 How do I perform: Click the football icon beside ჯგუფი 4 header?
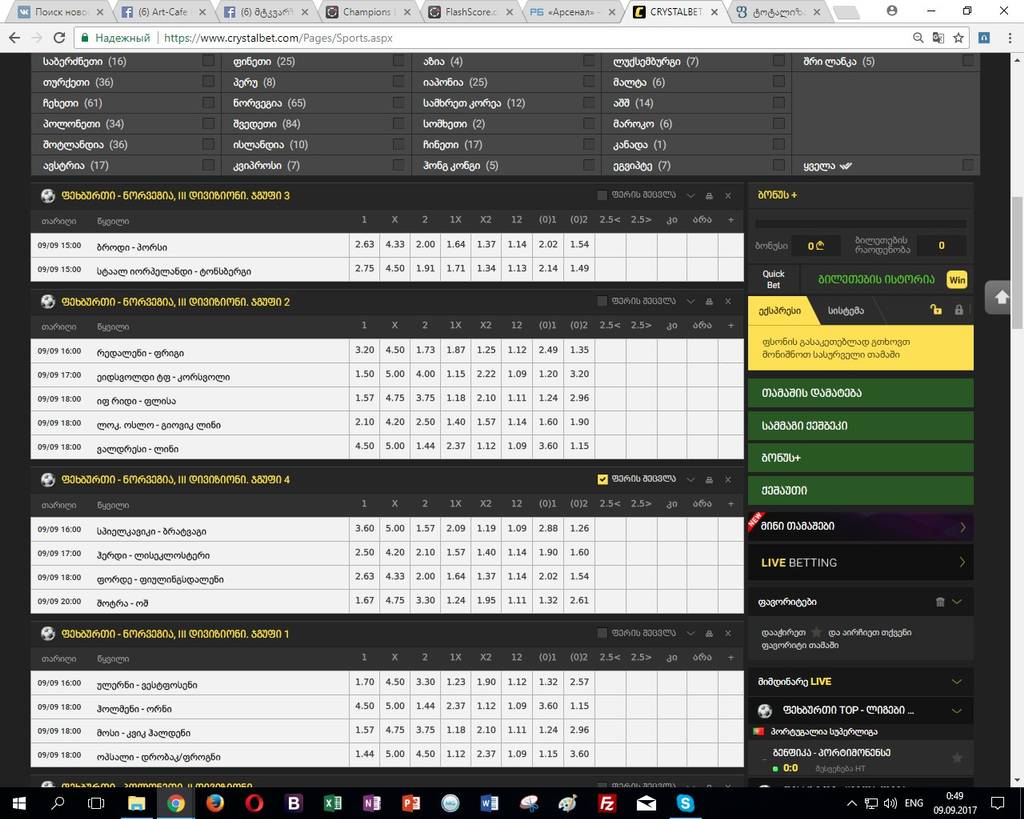pos(48,479)
